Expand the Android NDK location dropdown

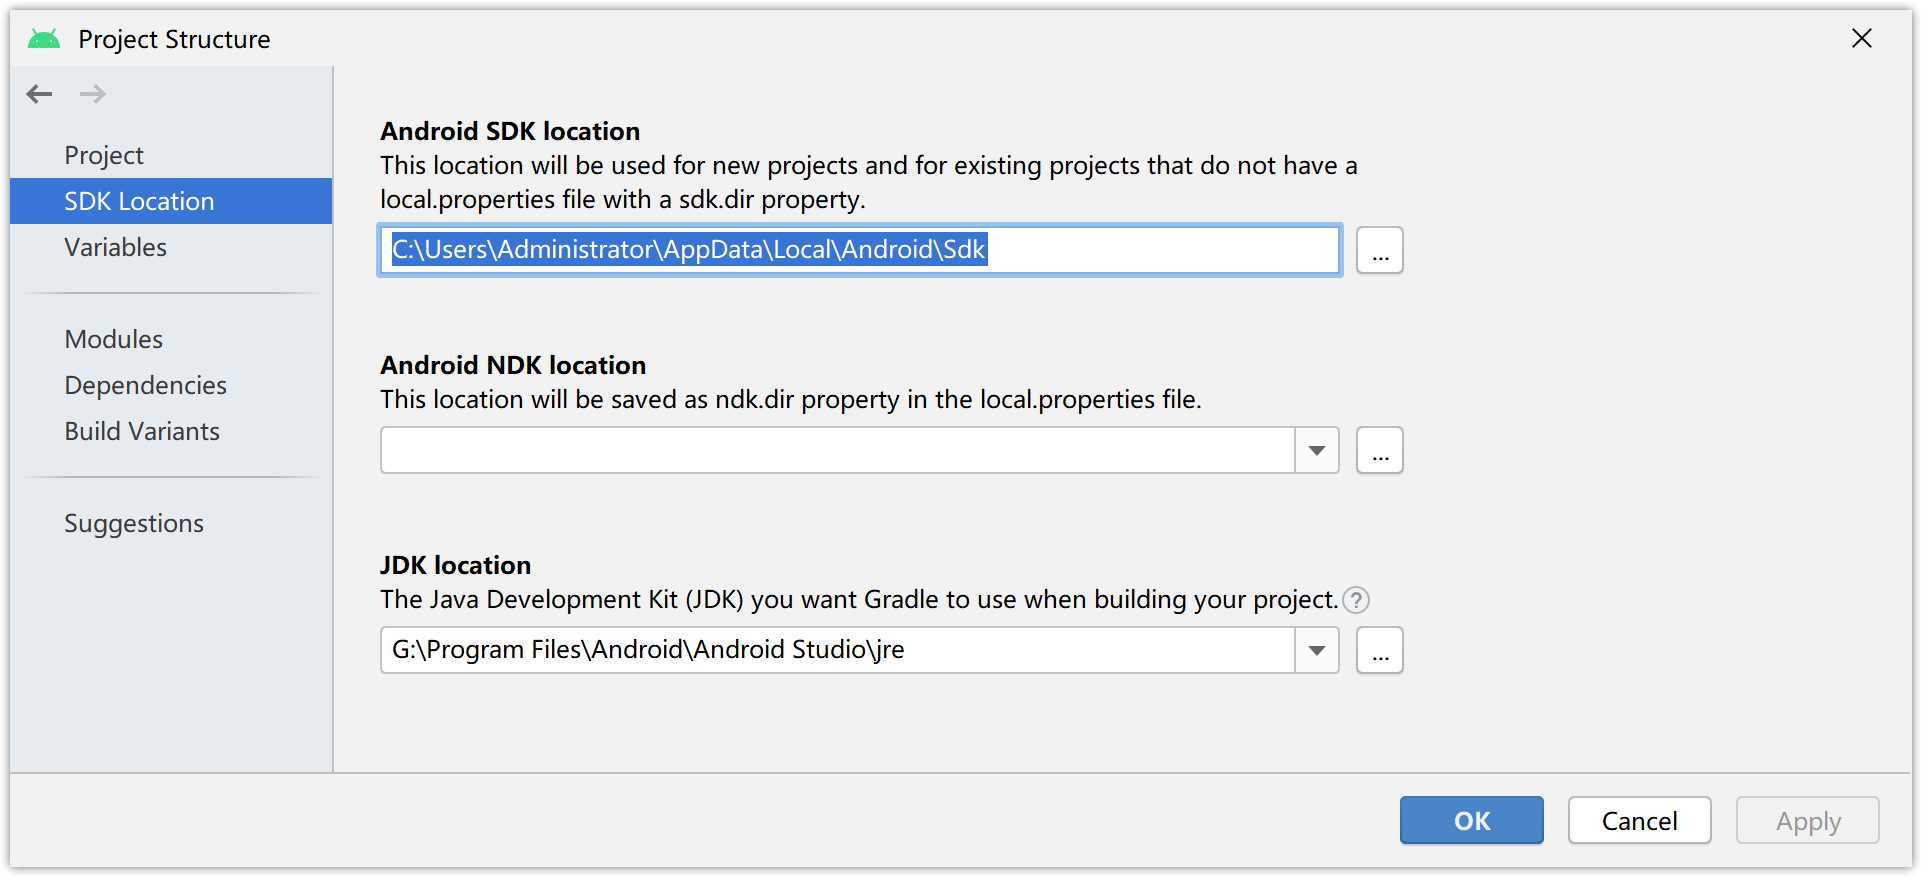click(x=1317, y=450)
